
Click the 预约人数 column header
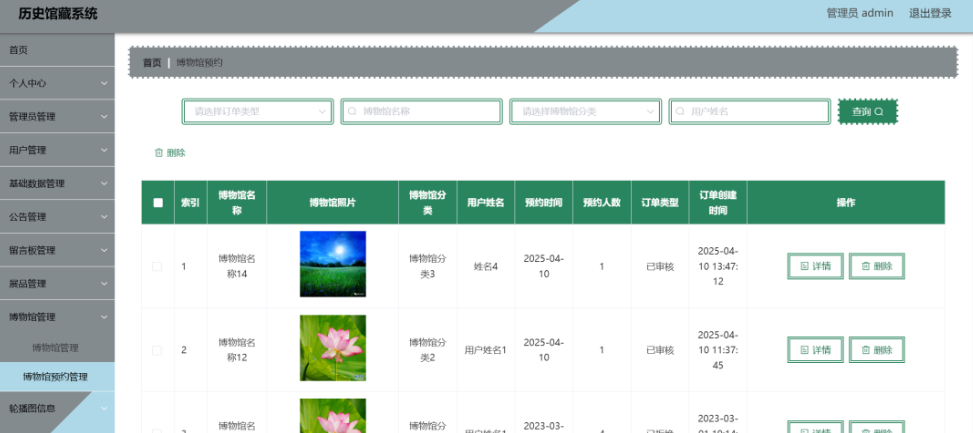pos(602,203)
